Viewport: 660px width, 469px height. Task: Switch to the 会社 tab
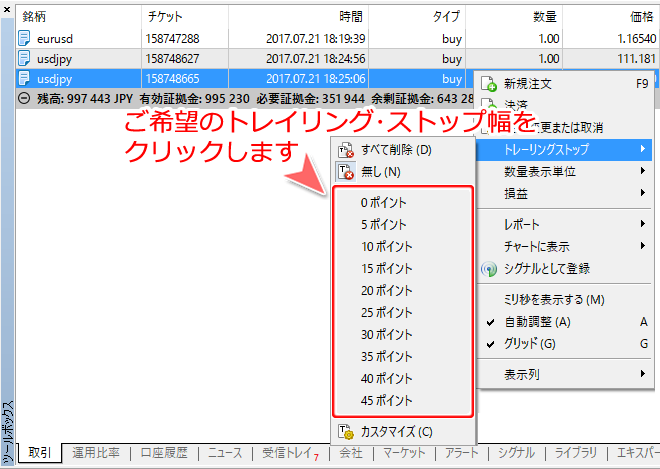click(x=351, y=453)
